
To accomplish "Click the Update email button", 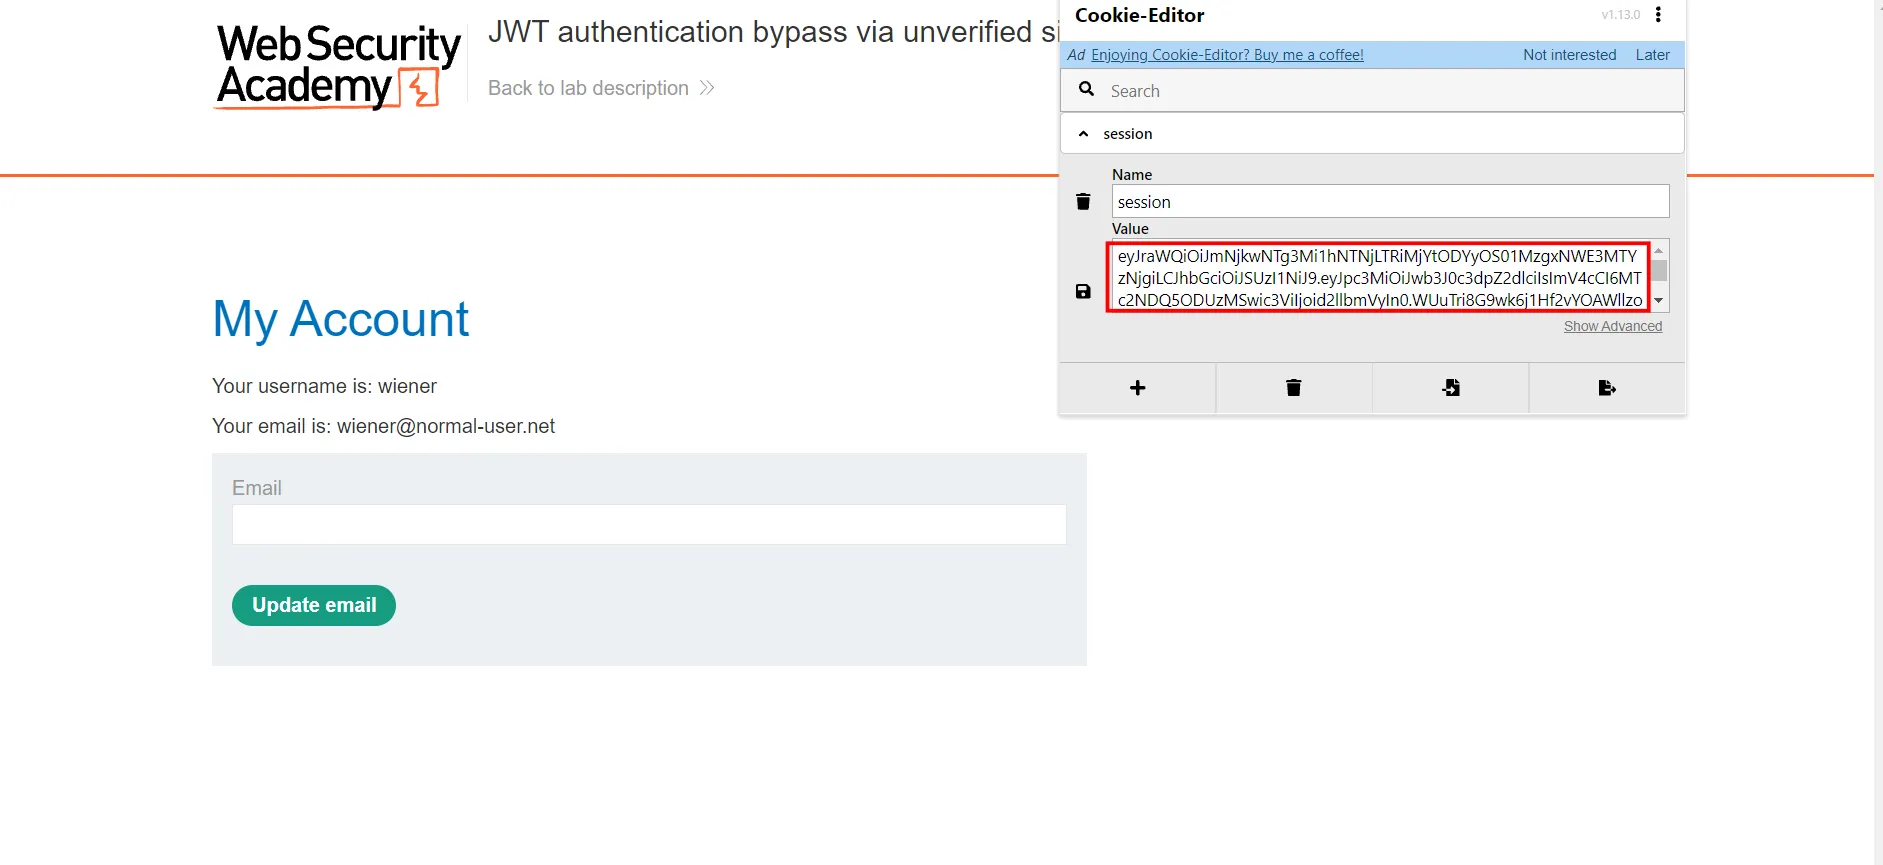I will pyautogui.click(x=314, y=605).
